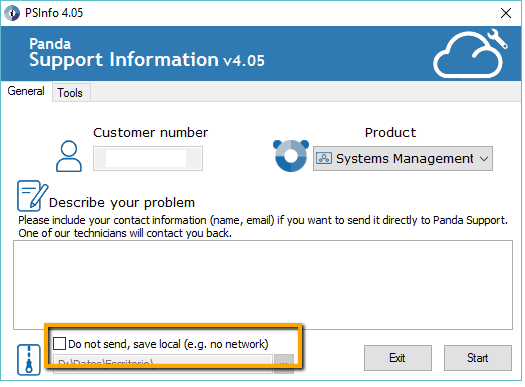The image size is (525, 387).
Task: Click the local save path field
Action: (163, 364)
